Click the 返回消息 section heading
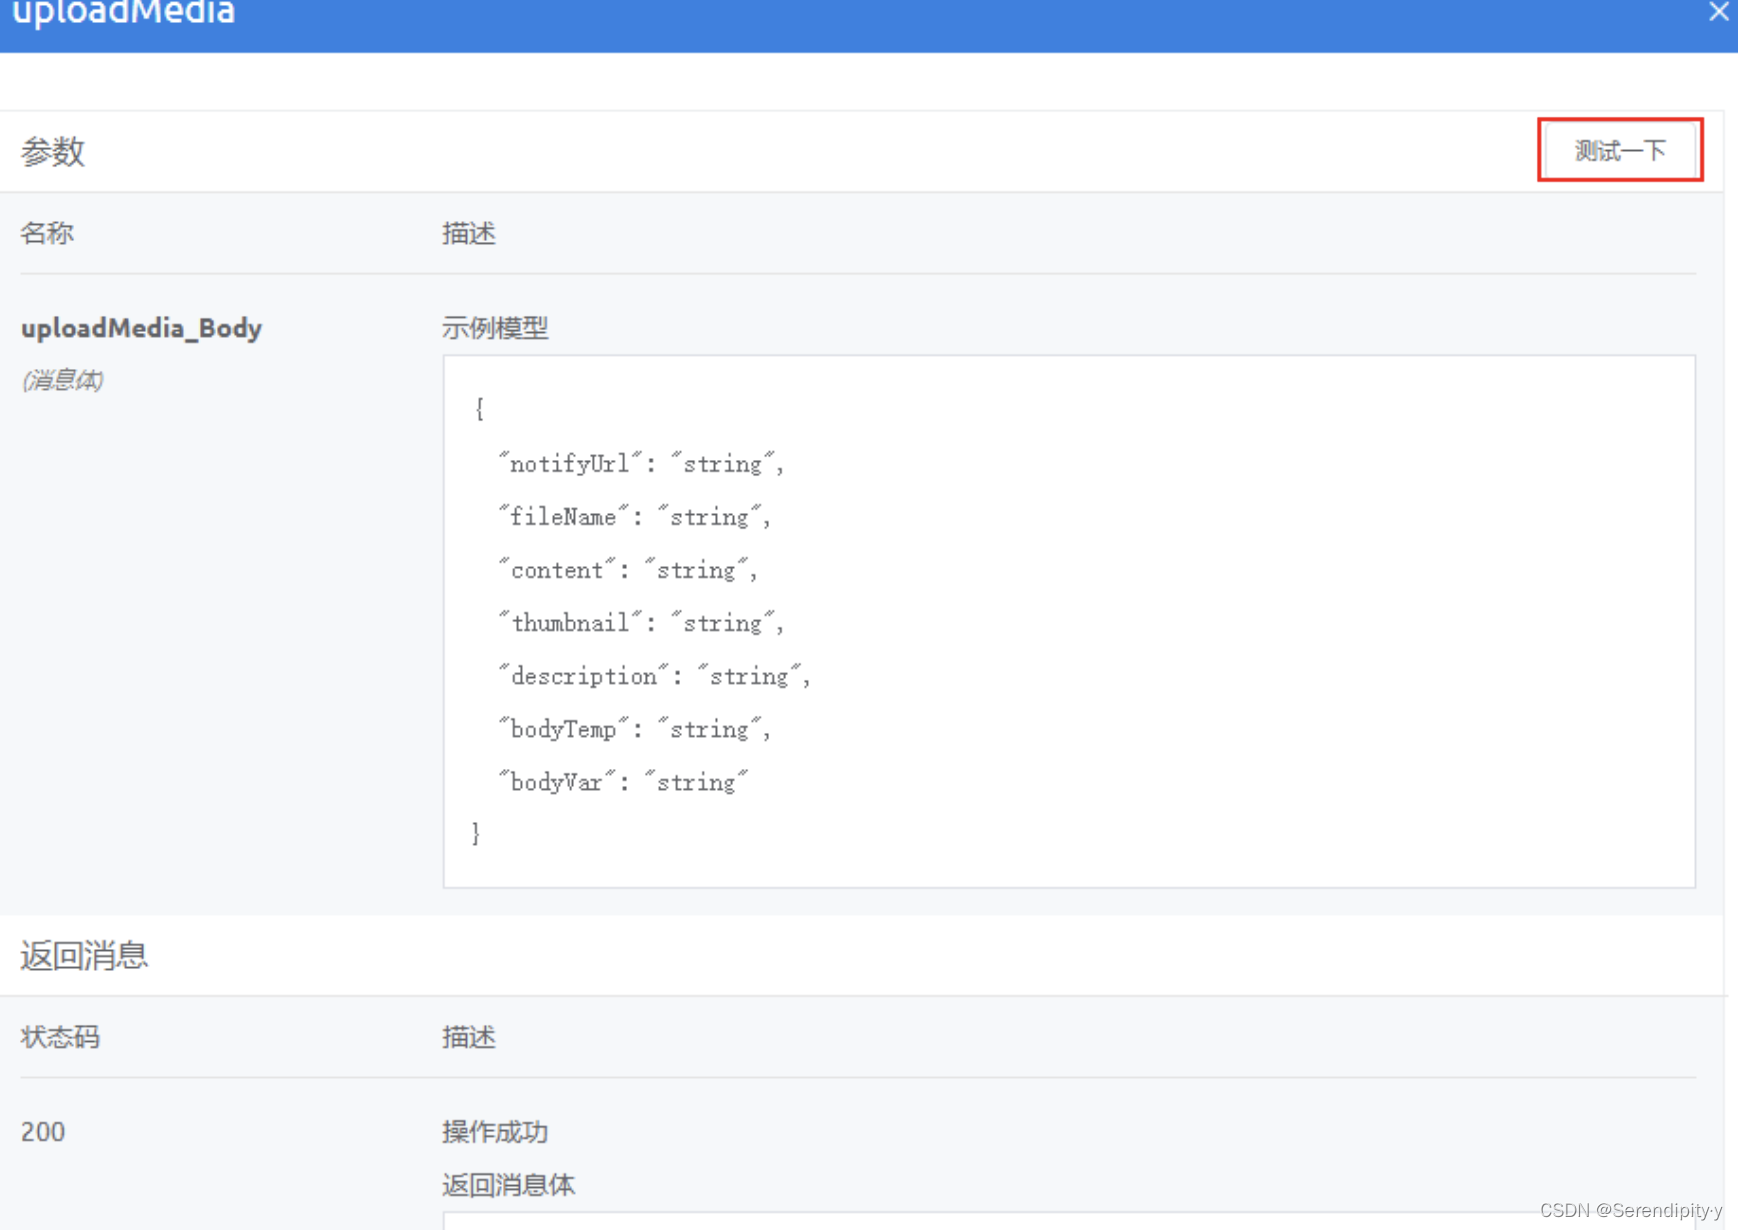The width and height of the screenshot is (1738, 1230). tap(84, 956)
